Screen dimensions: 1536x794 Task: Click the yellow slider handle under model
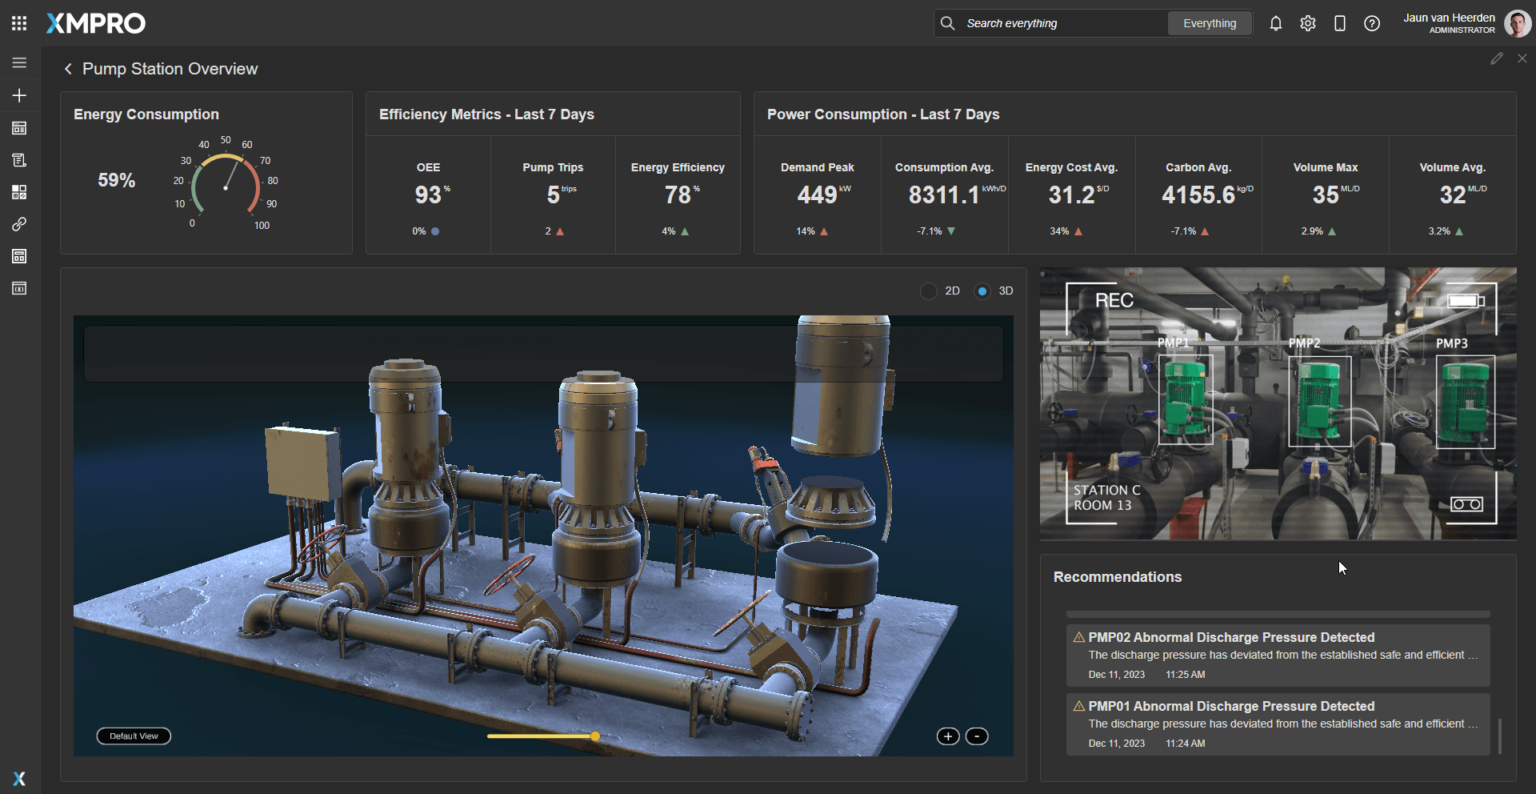[595, 736]
